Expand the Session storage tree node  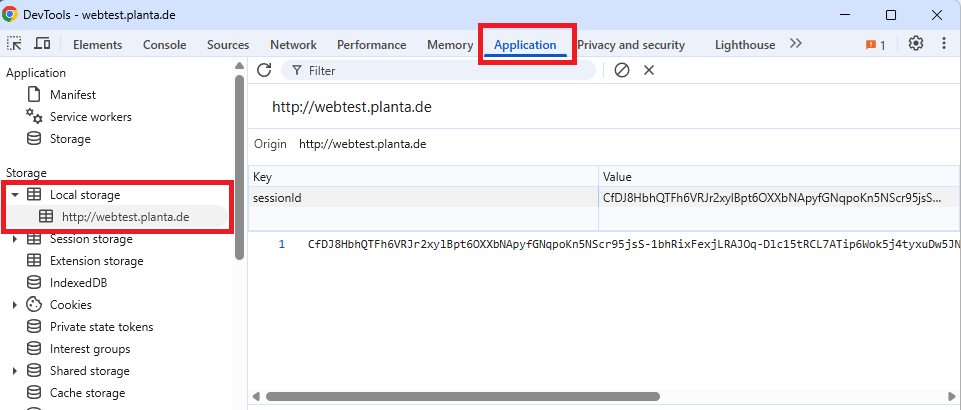pos(15,239)
